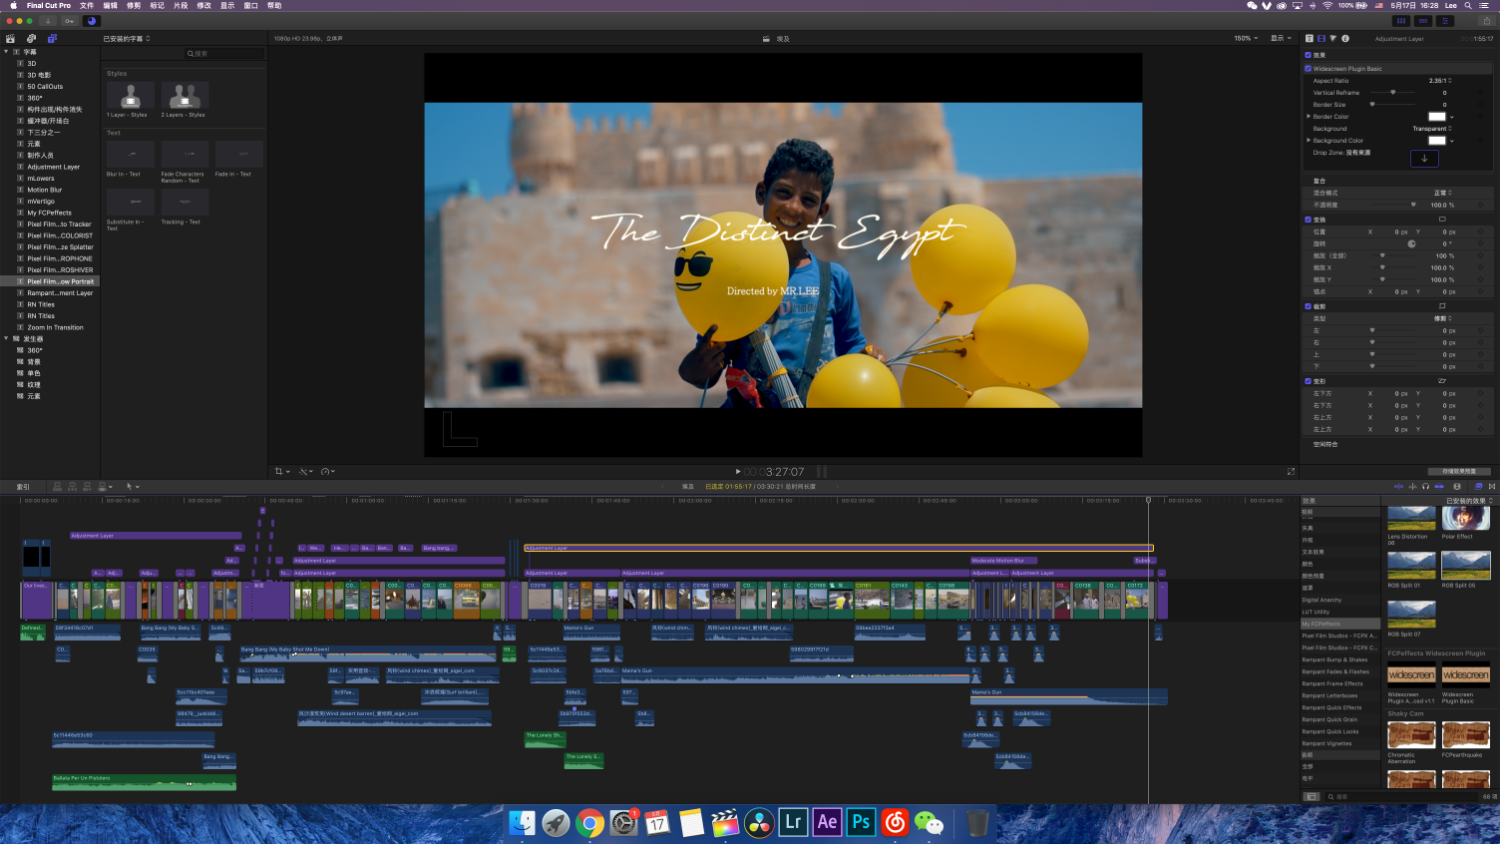Open Spotlight search in menu bar
Viewport: 1500px width, 844px height.
point(1468,5)
